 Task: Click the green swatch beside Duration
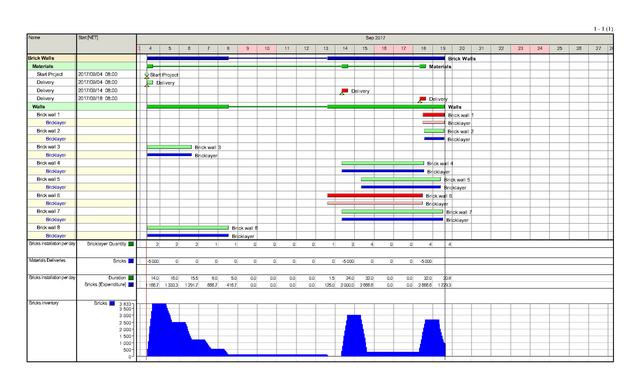pos(131,278)
